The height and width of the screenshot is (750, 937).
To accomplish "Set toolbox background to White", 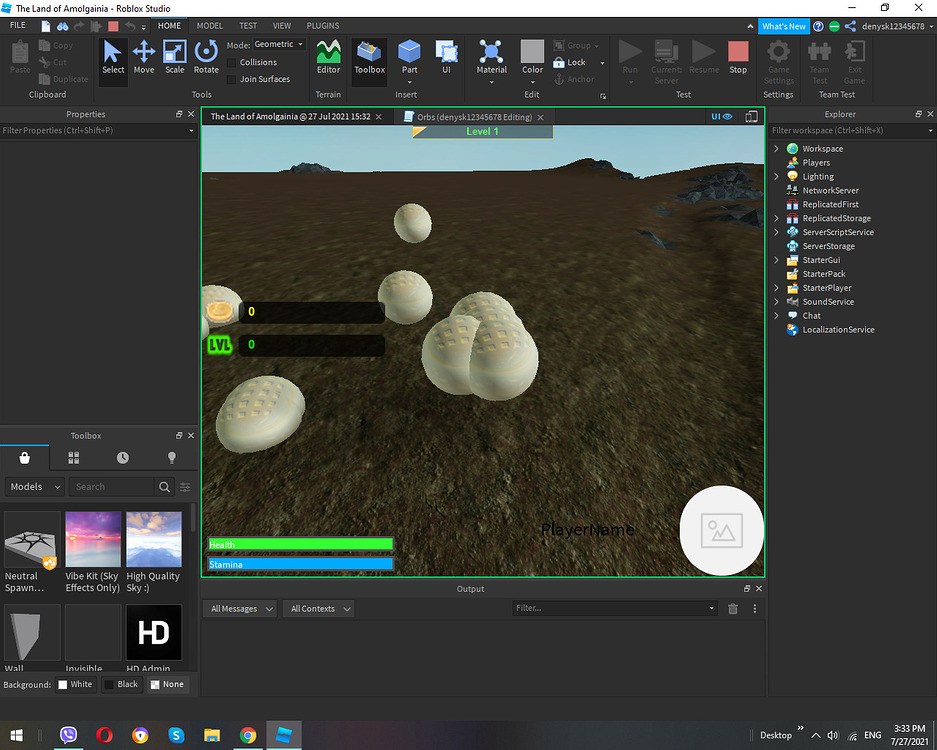I will tap(75, 684).
